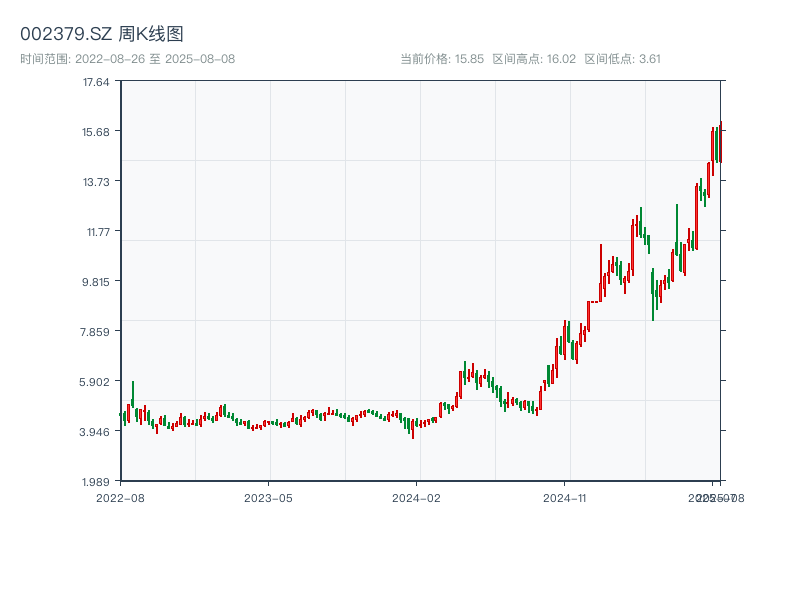Click the 时间范围 date range text
The width and height of the screenshot is (800, 600).
(128, 59)
